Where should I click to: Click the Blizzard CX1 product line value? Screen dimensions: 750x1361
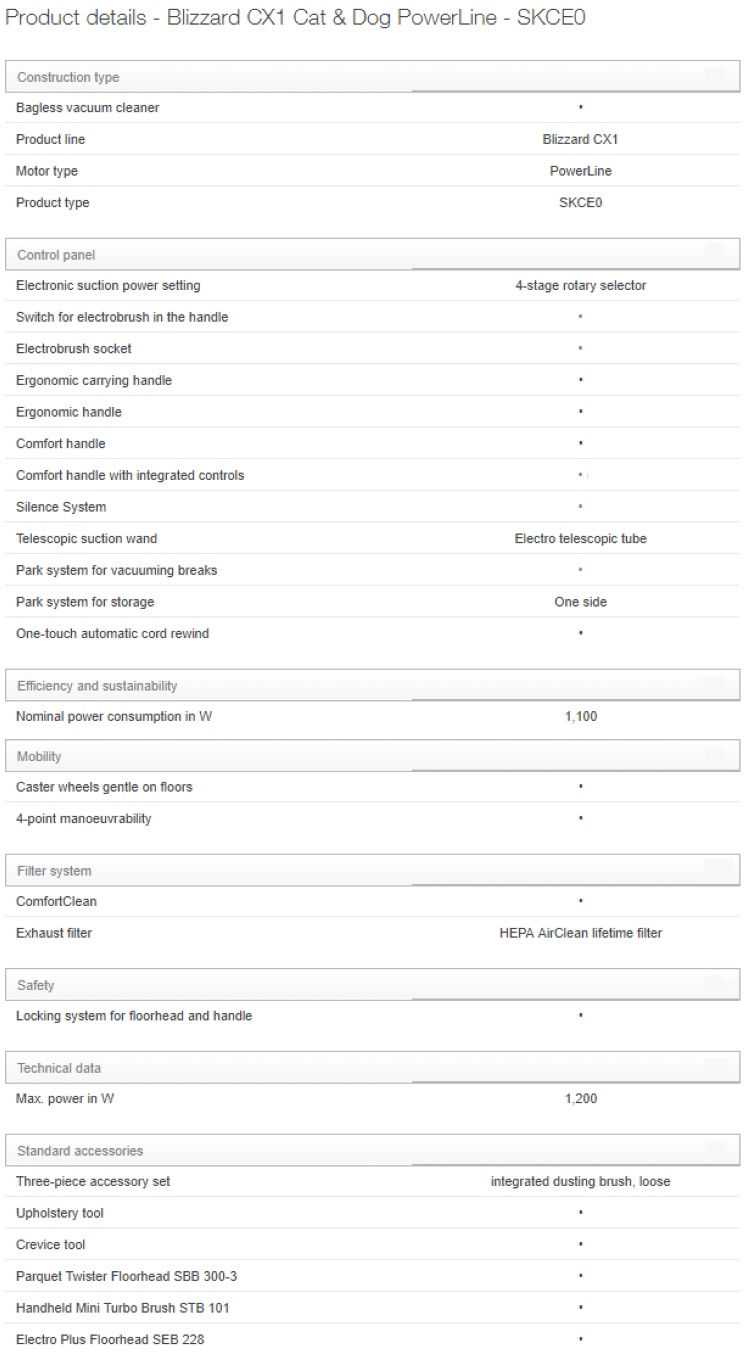(580, 139)
